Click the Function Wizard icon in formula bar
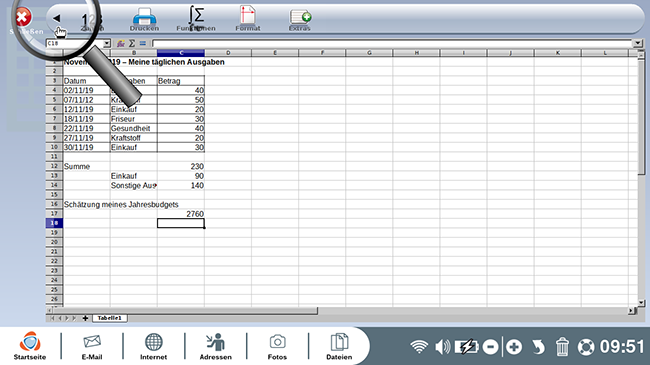Screen dimensions: 650x365 [x=120, y=43]
